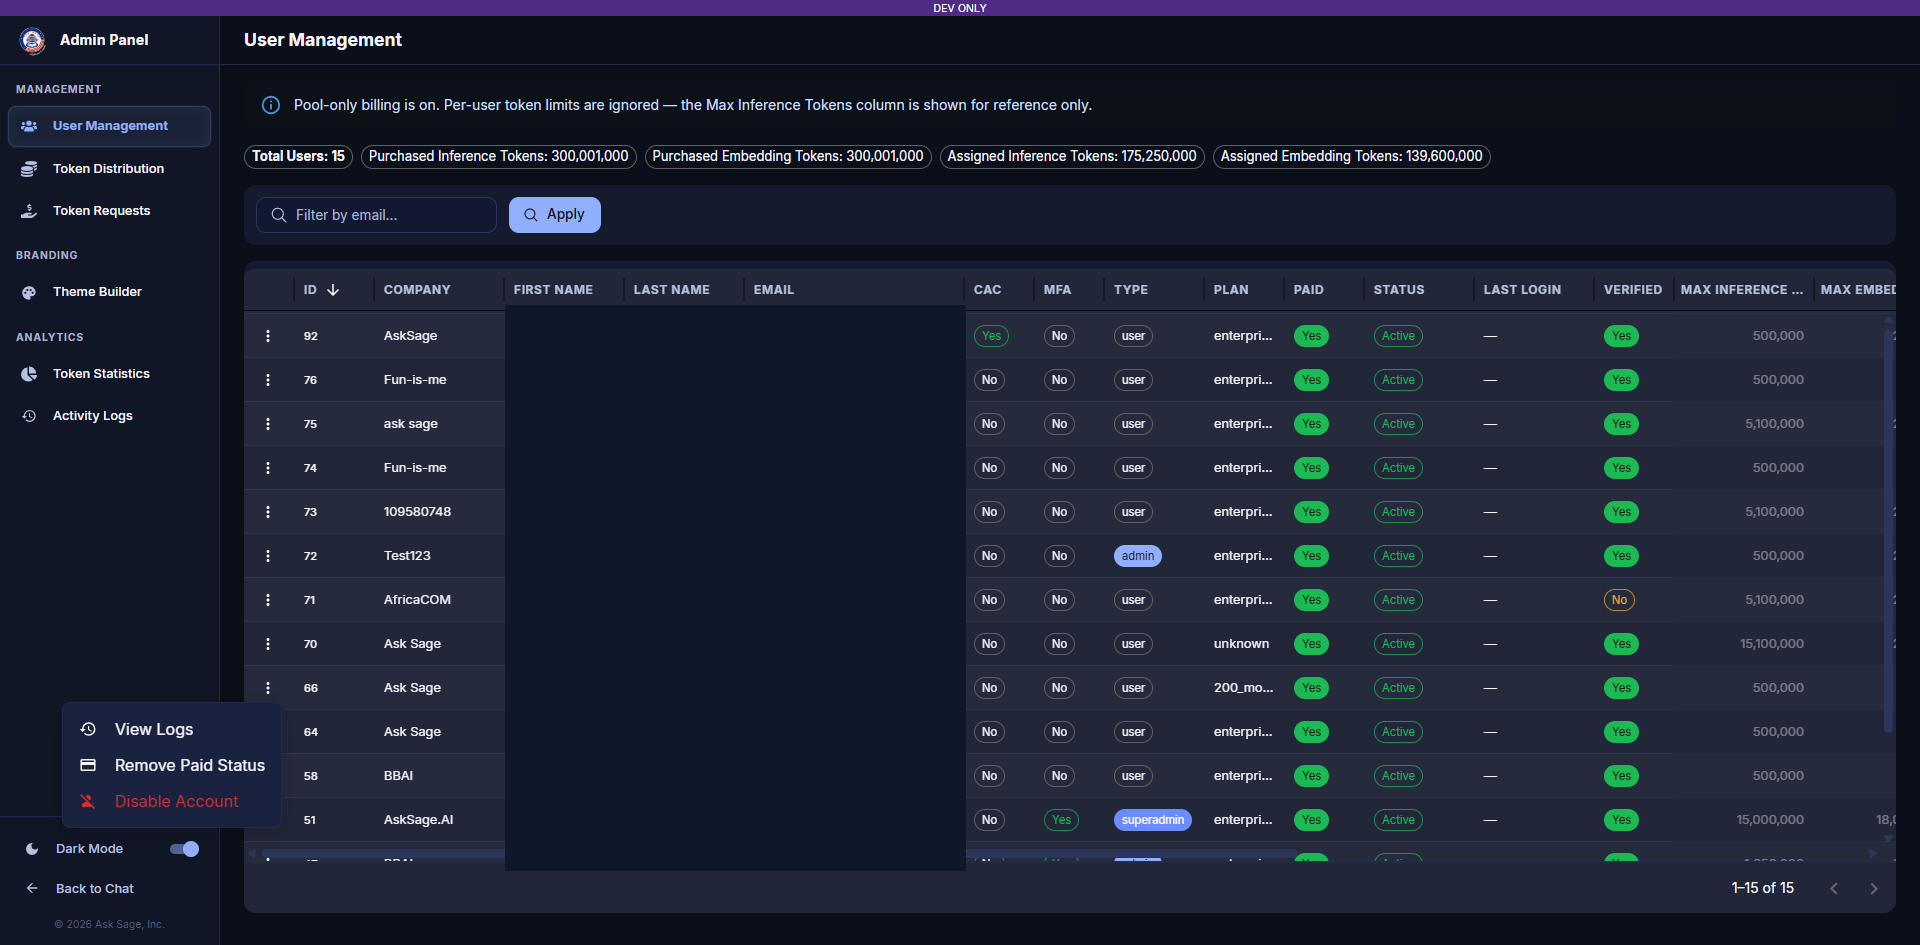1920x945 pixels.
Task: Sort by FIRST NAME column header
Action: pos(553,290)
